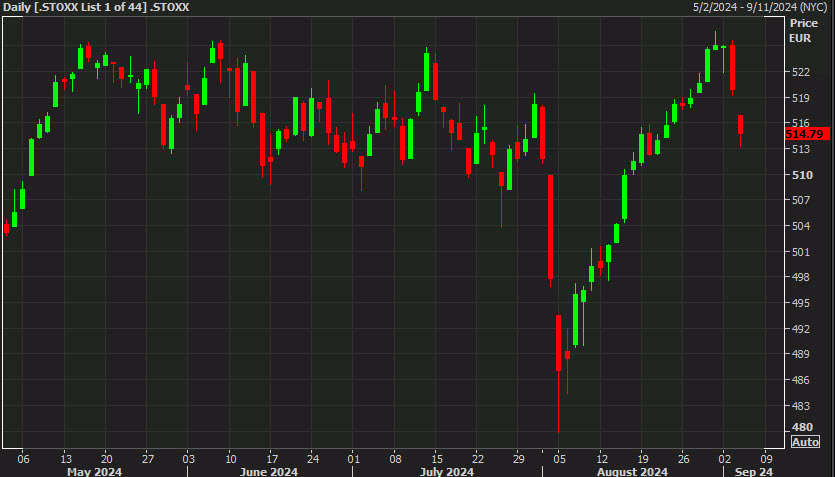Click the 09 date tick in September
This screenshot has height=477, width=835.
(x=766, y=459)
